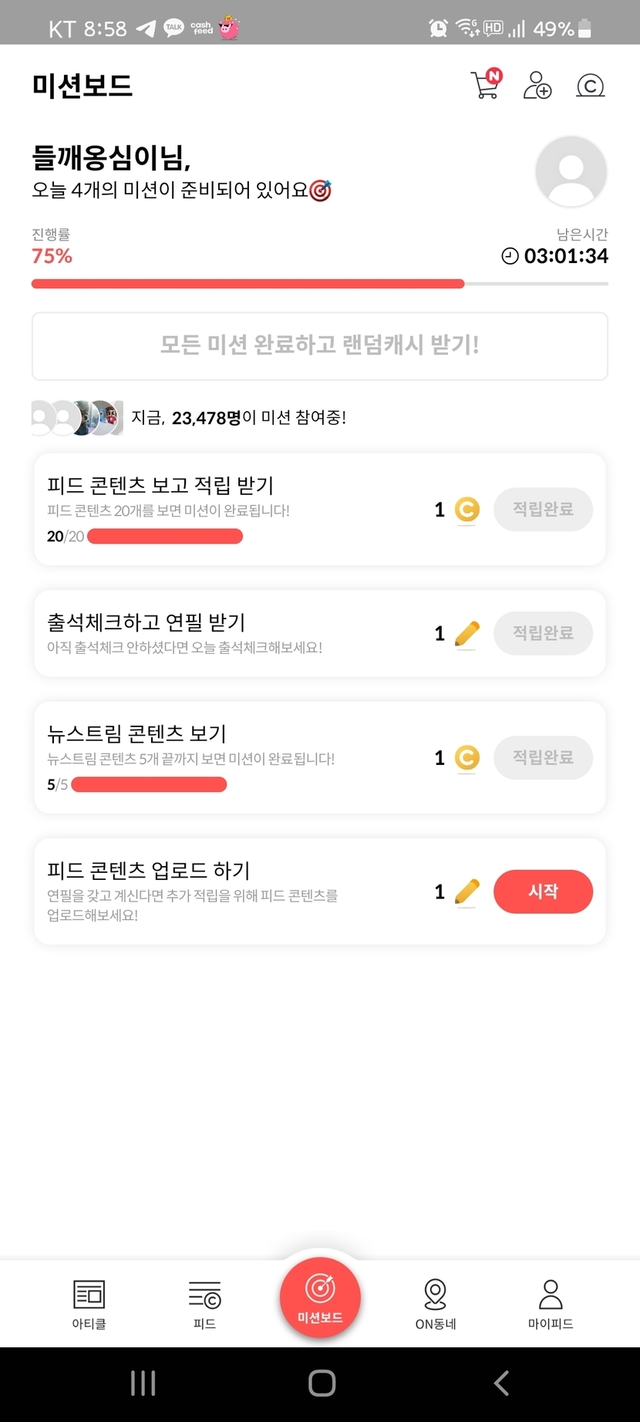
Task: Open the 아티클 tab
Action: tap(89, 1303)
